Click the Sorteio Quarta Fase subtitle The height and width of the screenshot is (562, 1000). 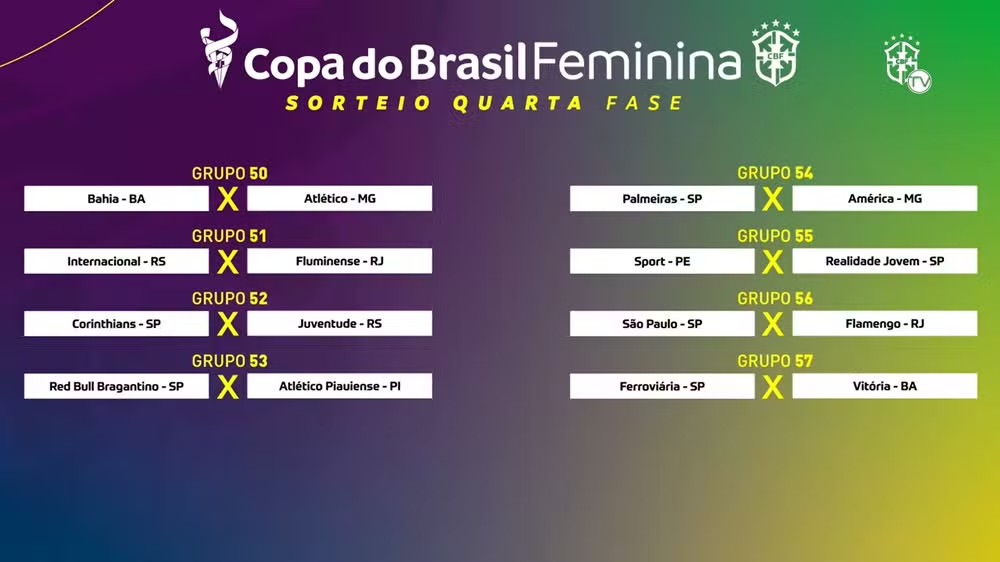485,103
